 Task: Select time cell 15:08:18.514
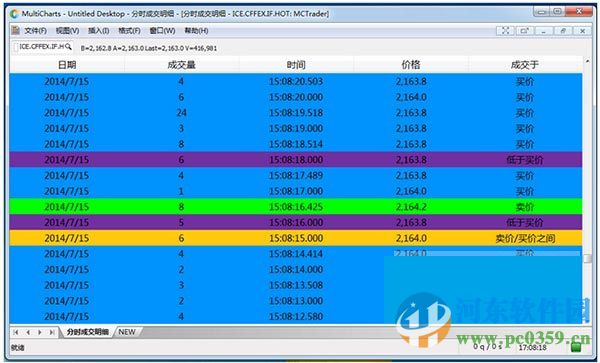(x=296, y=144)
